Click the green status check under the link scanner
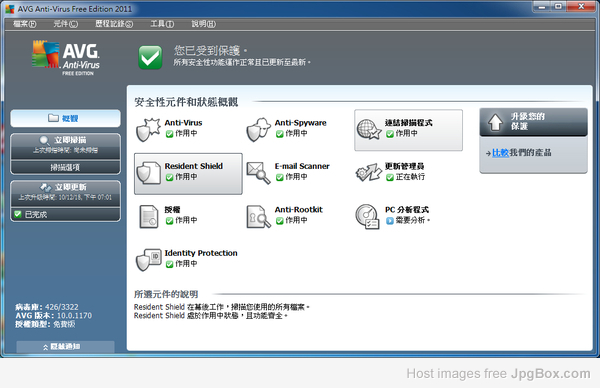This screenshot has width=600, height=388. click(x=390, y=134)
